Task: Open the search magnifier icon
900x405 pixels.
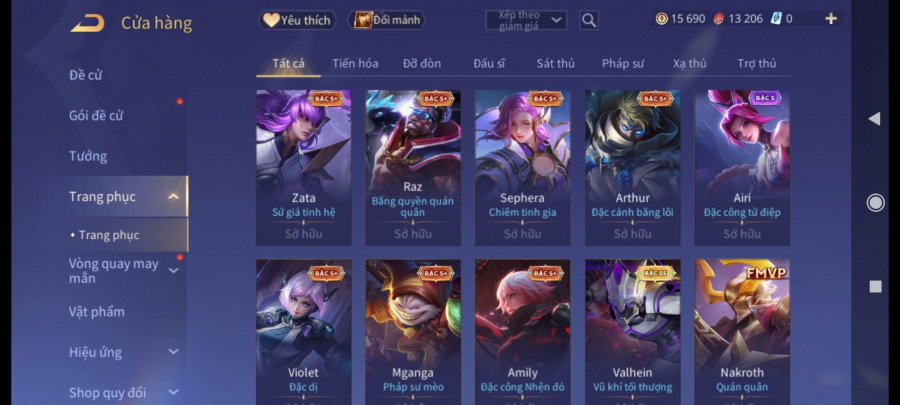Action: [588, 20]
